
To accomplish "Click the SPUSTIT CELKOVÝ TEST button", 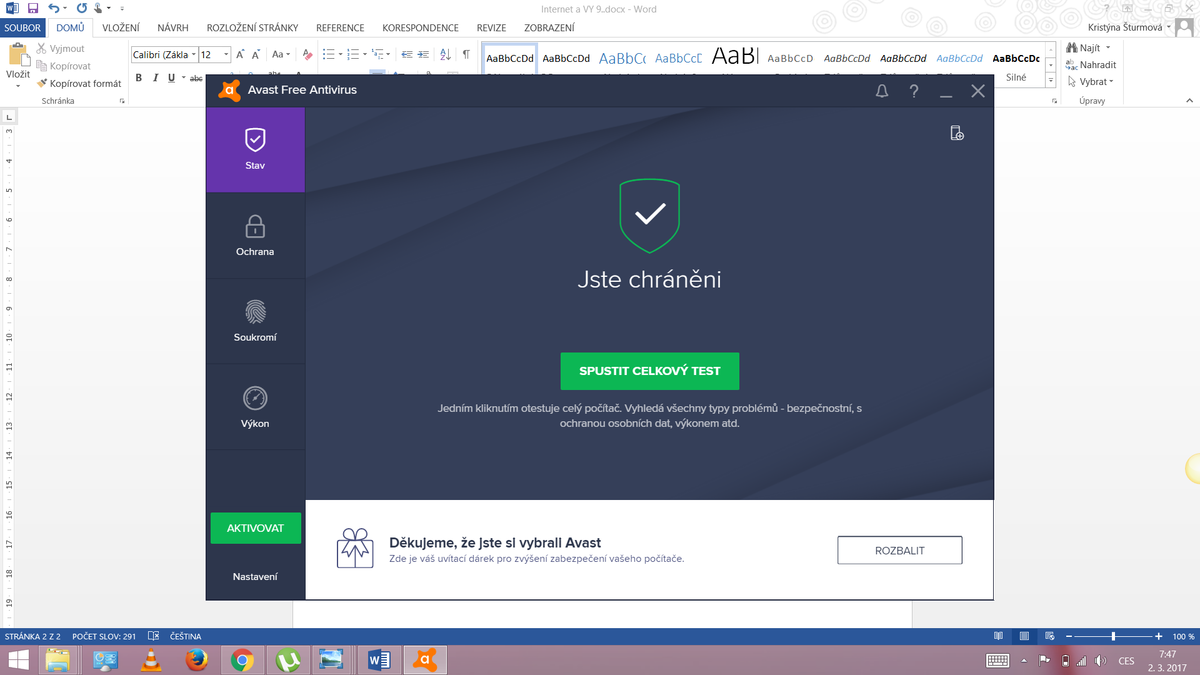I will (649, 371).
